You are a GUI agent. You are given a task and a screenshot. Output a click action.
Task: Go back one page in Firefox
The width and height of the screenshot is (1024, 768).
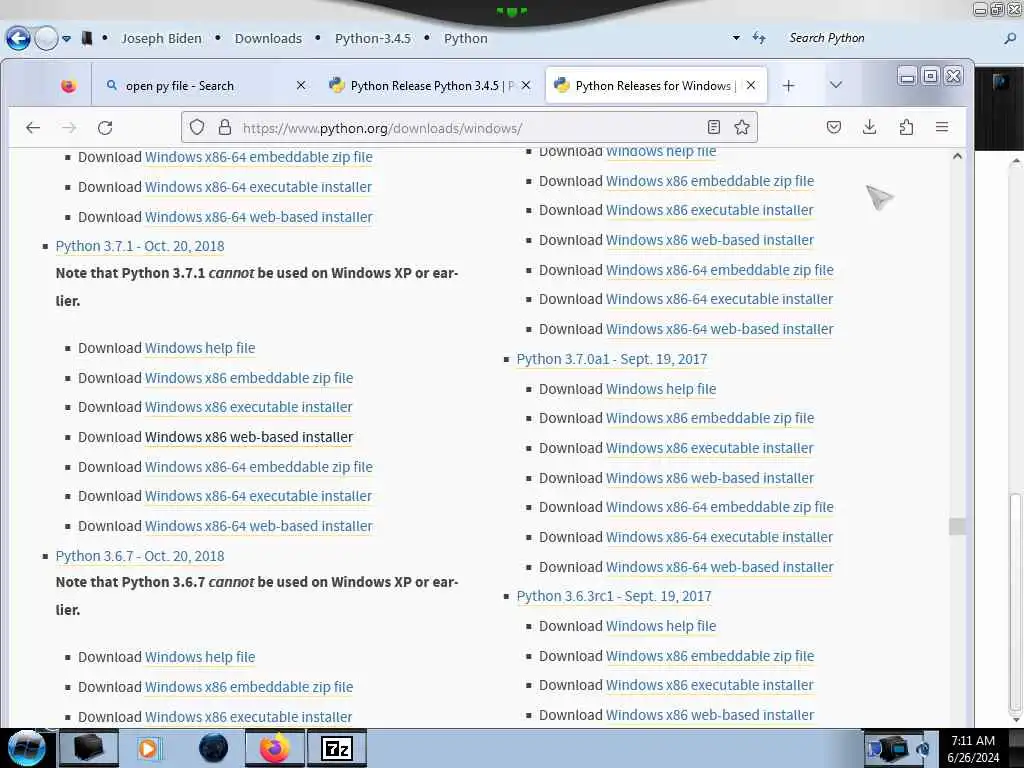pos(33,127)
